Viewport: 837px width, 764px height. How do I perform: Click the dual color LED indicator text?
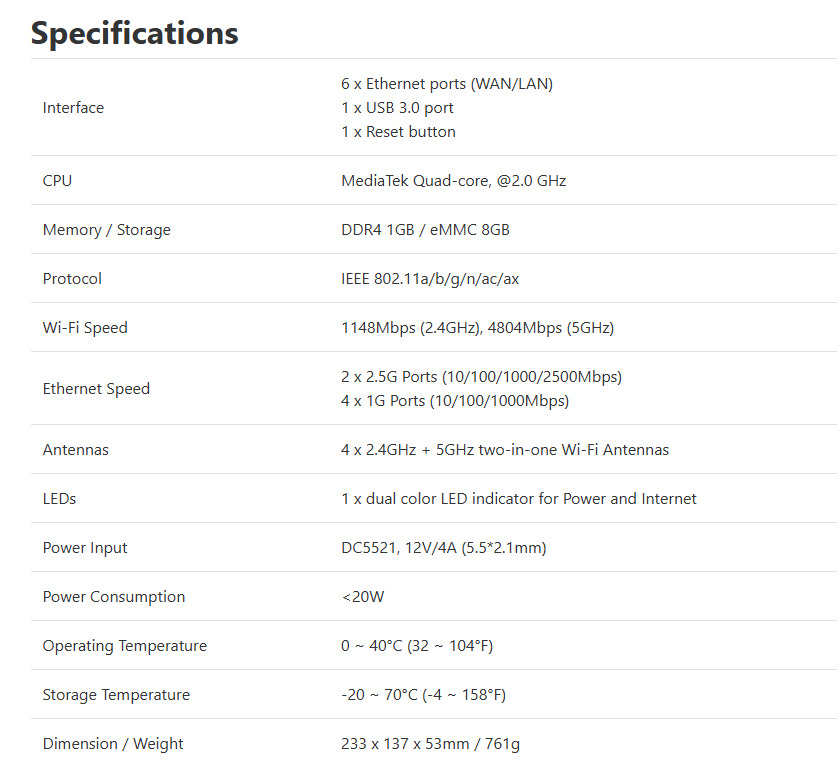click(518, 499)
